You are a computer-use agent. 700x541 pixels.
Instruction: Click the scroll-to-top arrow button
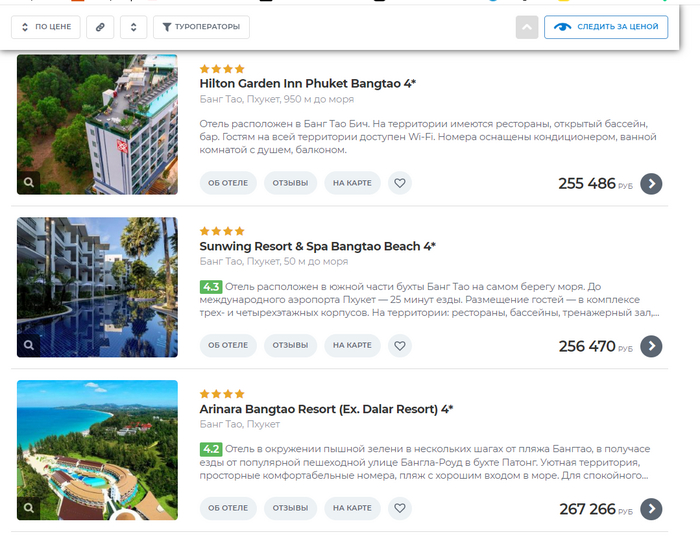(x=527, y=27)
